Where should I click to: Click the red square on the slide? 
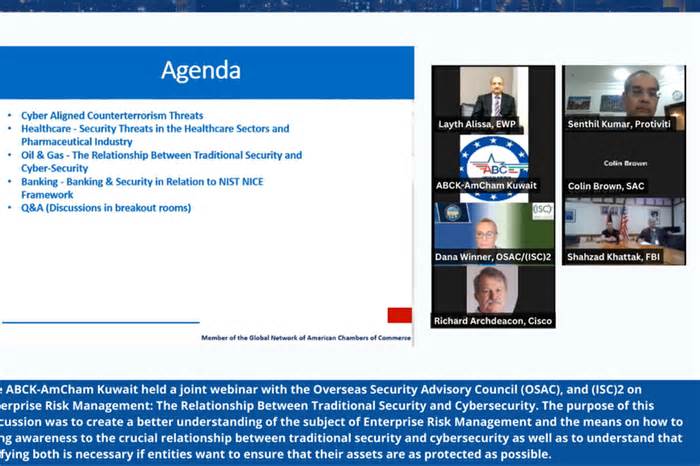point(400,315)
